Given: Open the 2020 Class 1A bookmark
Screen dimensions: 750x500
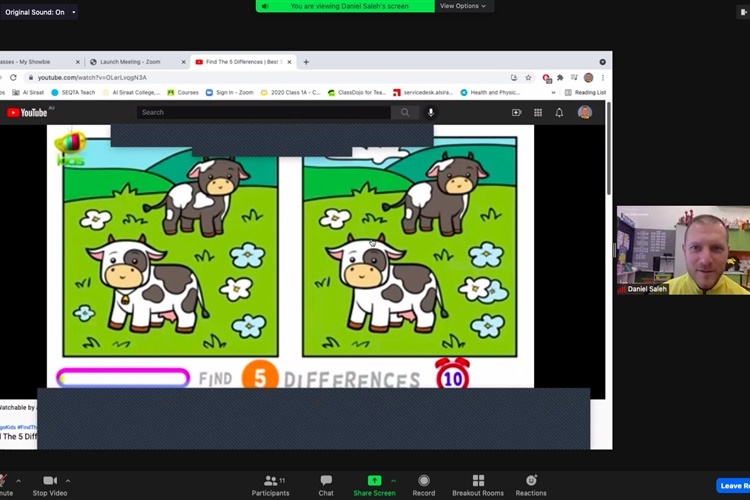Looking at the screenshot, I should pyautogui.click(x=290, y=92).
